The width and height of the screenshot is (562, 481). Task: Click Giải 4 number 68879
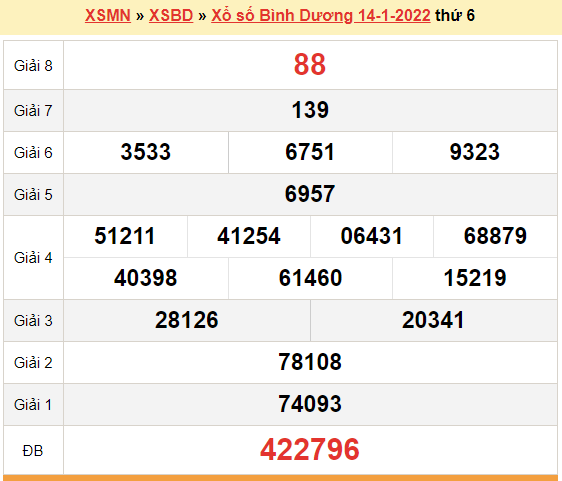tap(495, 236)
